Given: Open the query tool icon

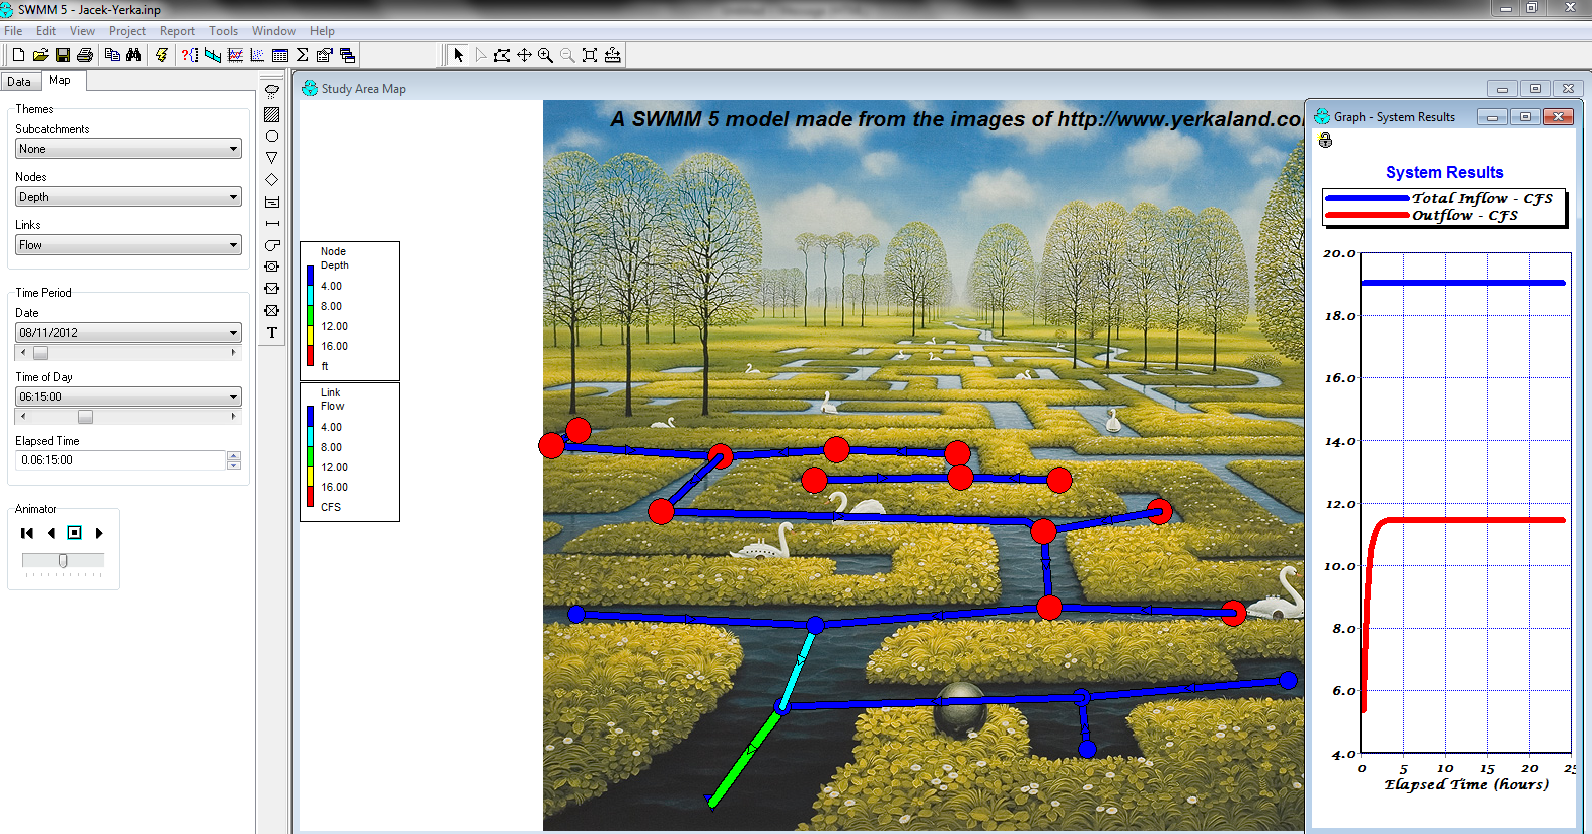Looking at the screenshot, I should 190,55.
